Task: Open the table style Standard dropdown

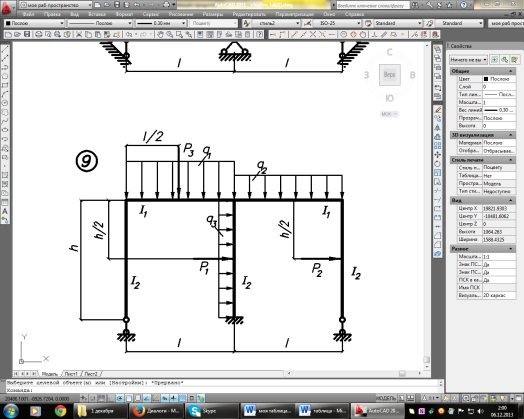Action: [398, 23]
